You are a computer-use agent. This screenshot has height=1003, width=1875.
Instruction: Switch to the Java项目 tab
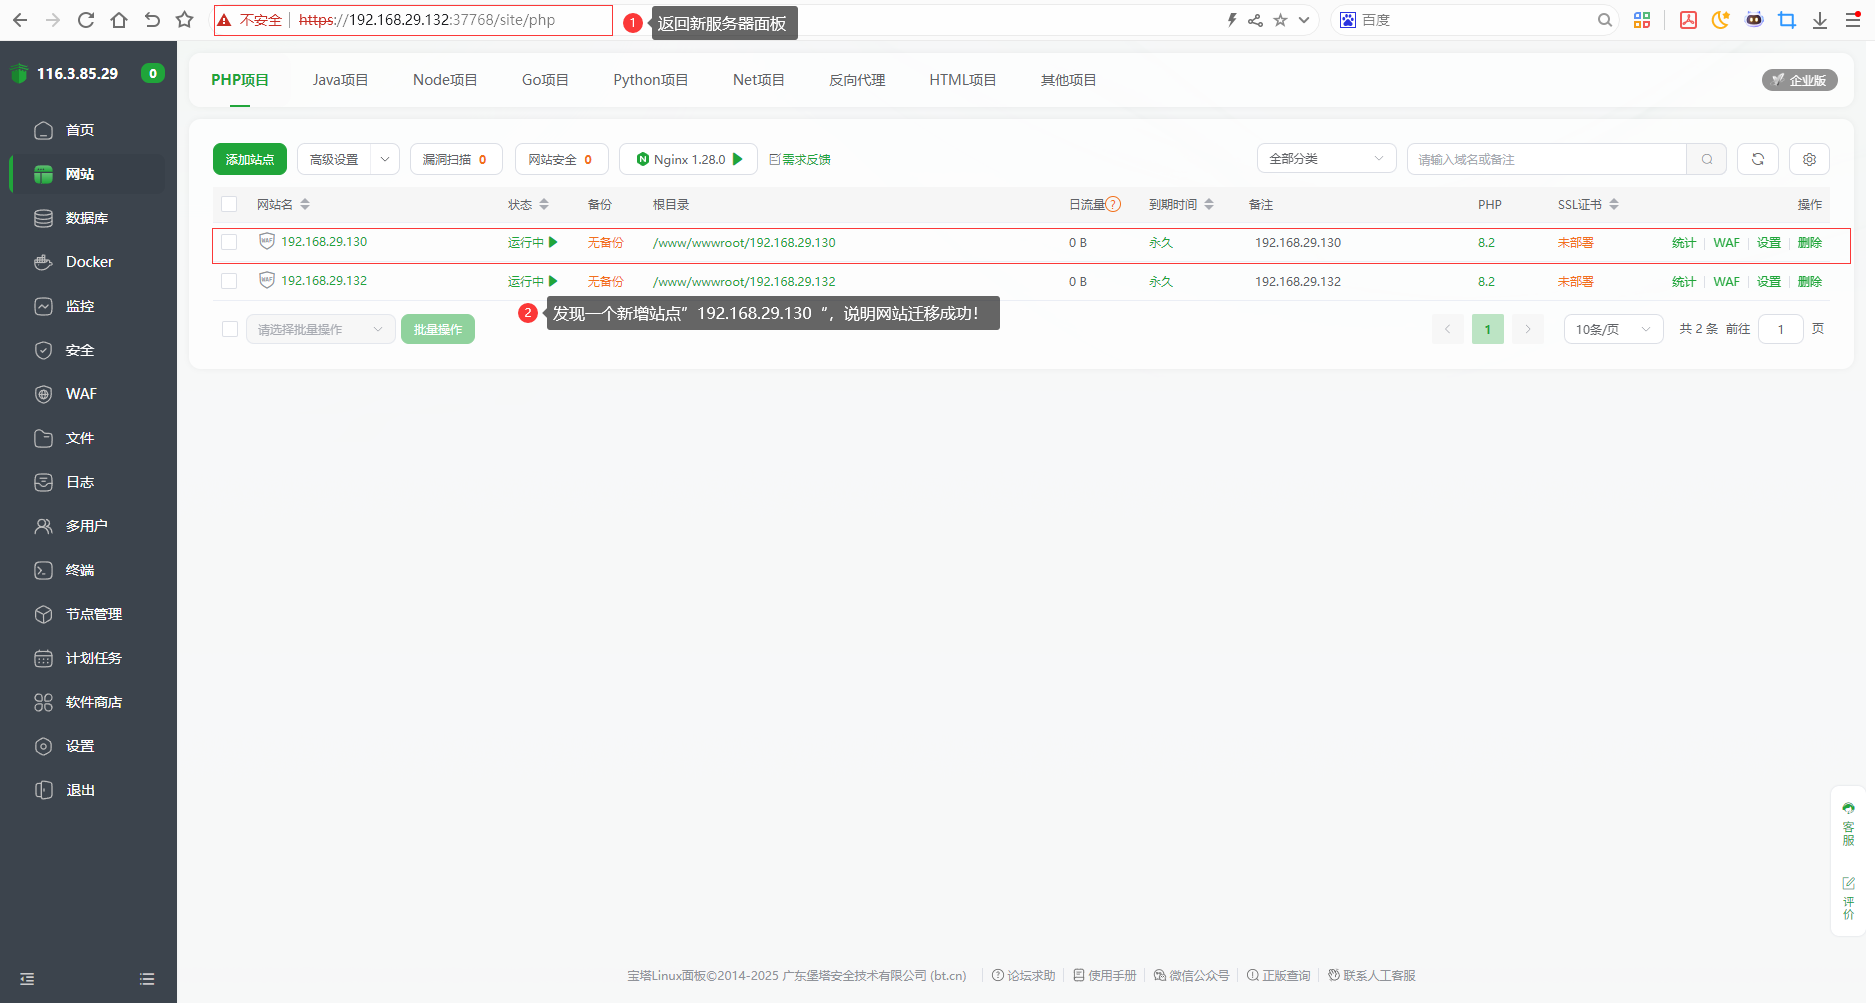point(341,79)
